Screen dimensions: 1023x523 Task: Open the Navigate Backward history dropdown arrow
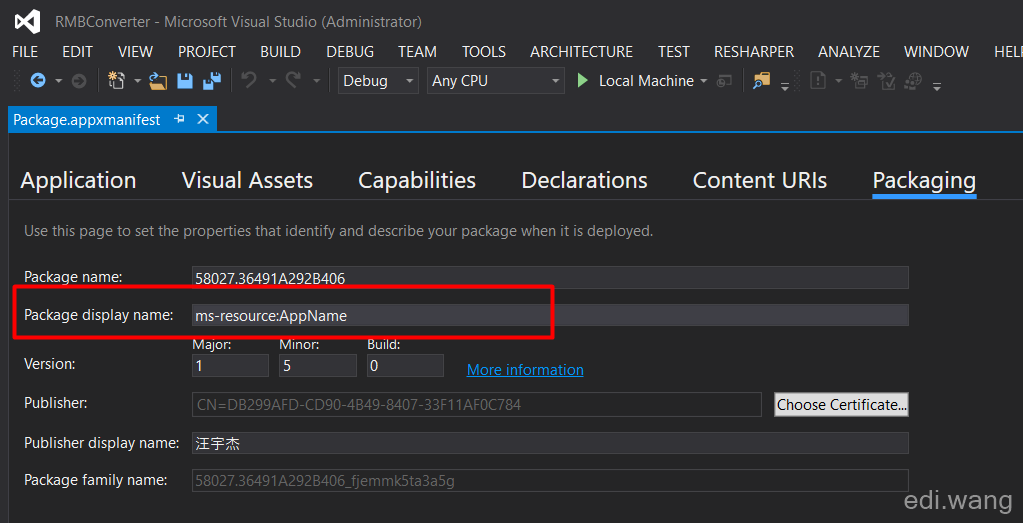(58, 82)
